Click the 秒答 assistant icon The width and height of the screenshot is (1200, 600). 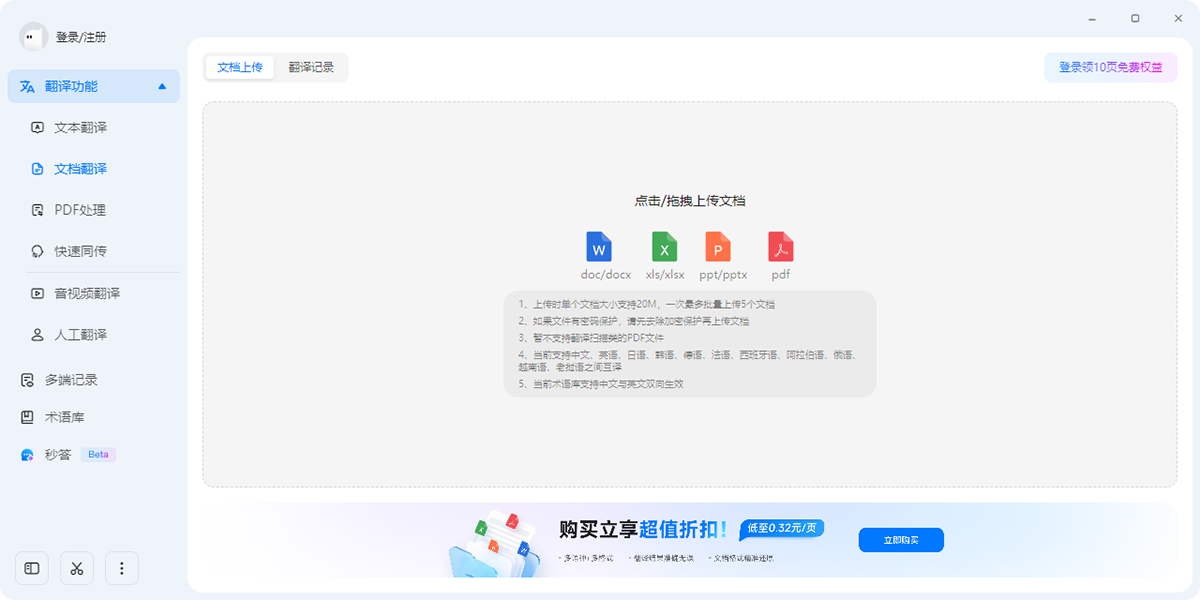click(27, 455)
